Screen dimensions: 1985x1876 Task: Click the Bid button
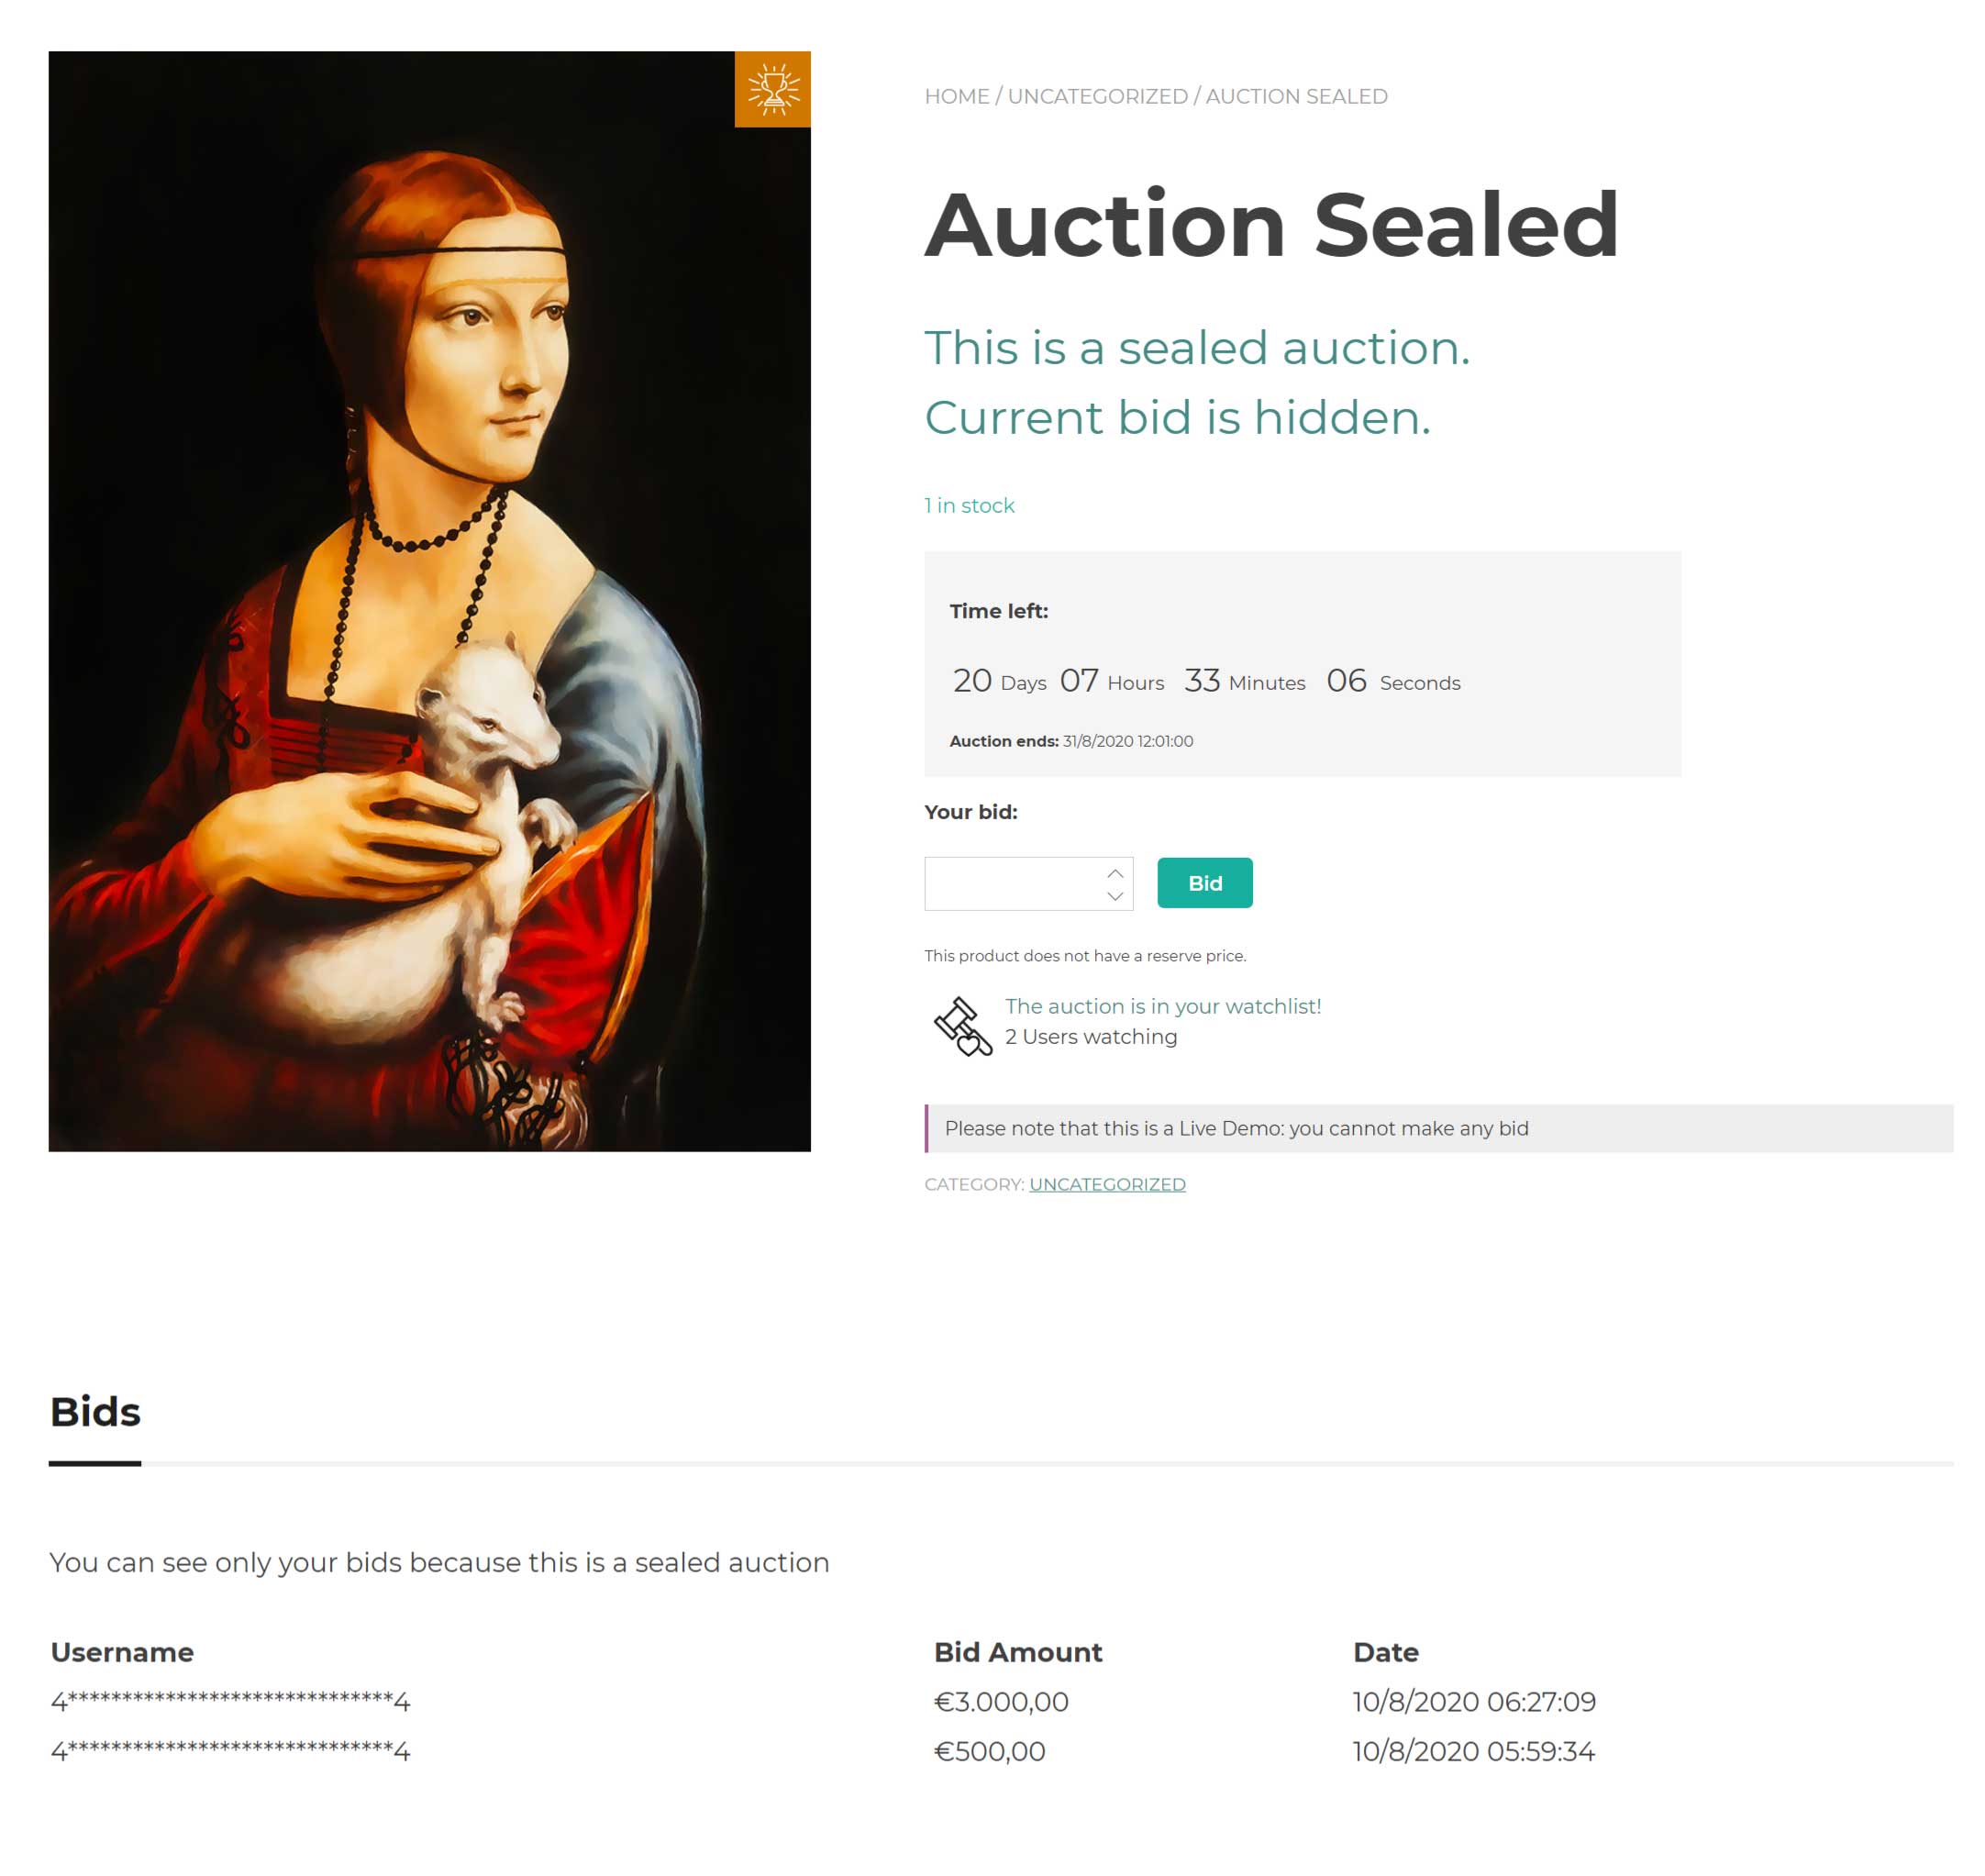click(1204, 882)
